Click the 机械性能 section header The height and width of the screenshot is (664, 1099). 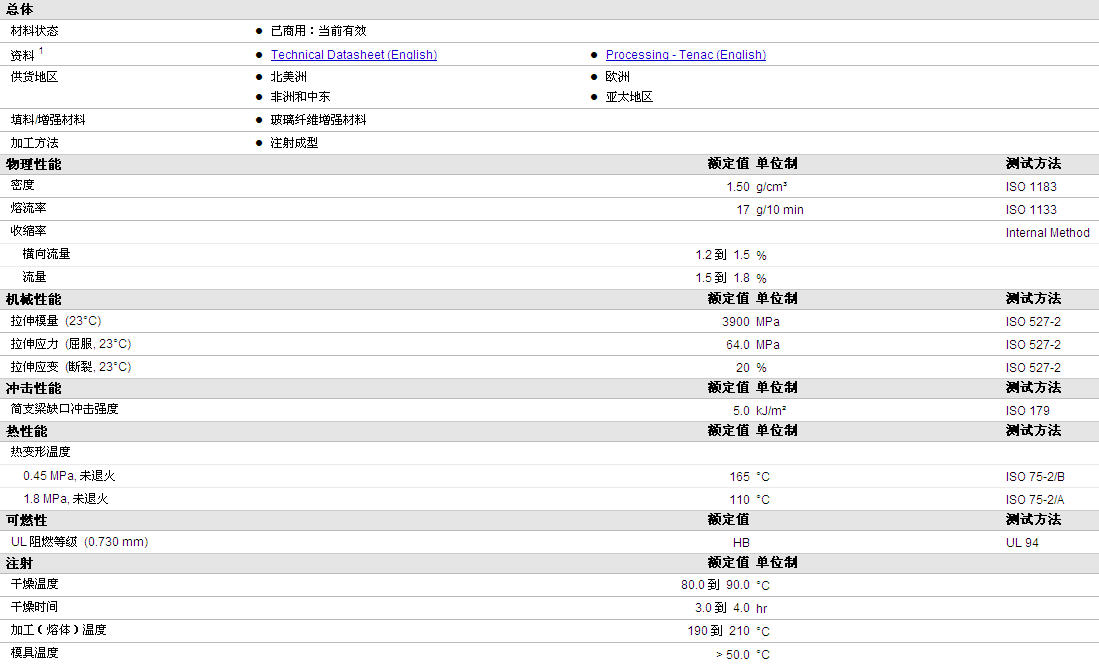point(34,299)
